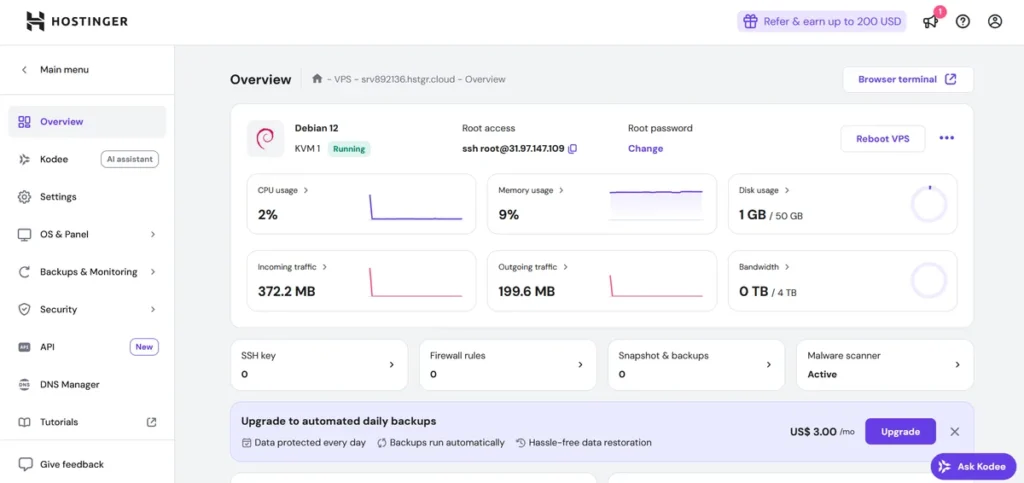
Task: Open Bandwidth details chevron
Action: click(787, 267)
